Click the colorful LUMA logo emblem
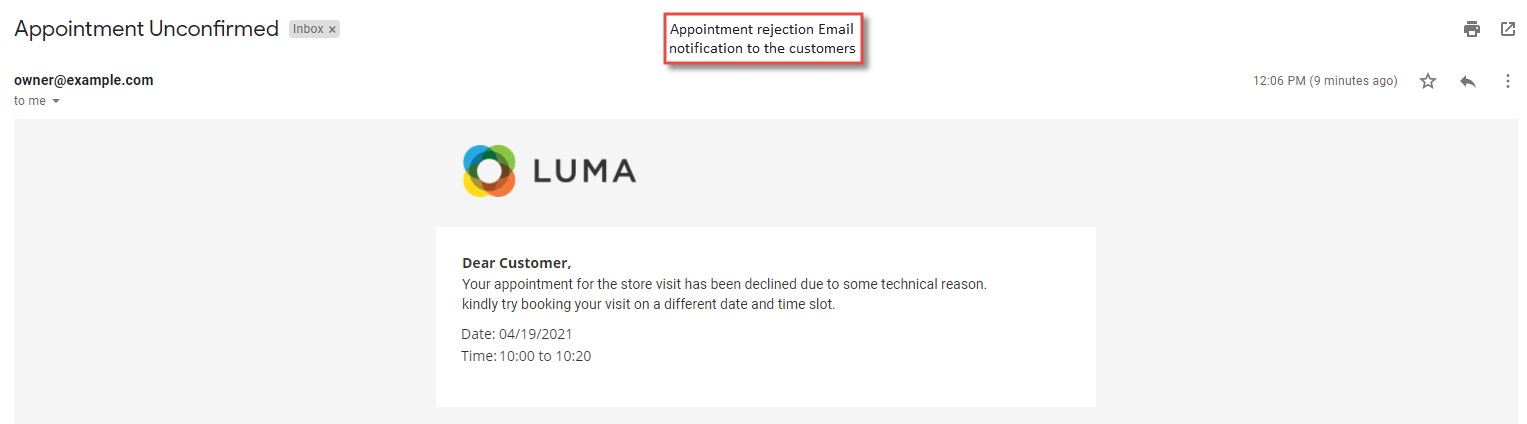Image resolution: width=1527 pixels, height=424 pixels. (x=489, y=171)
